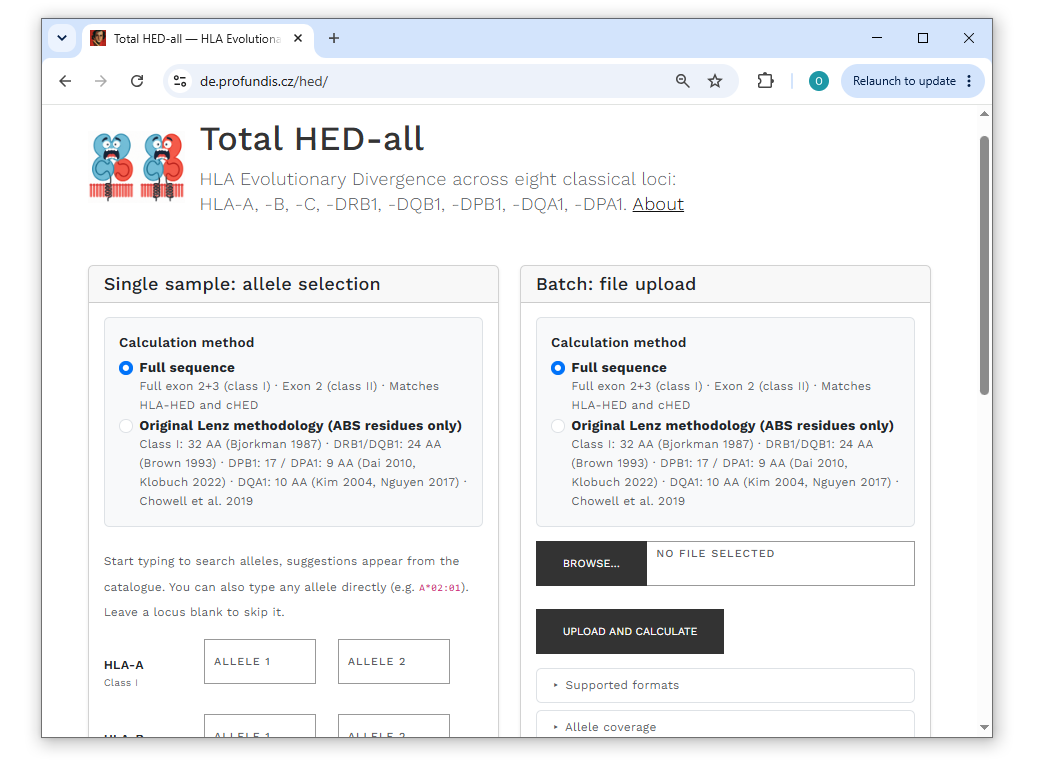
Task: Open a new tab with the plus button
Action: coord(334,39)
